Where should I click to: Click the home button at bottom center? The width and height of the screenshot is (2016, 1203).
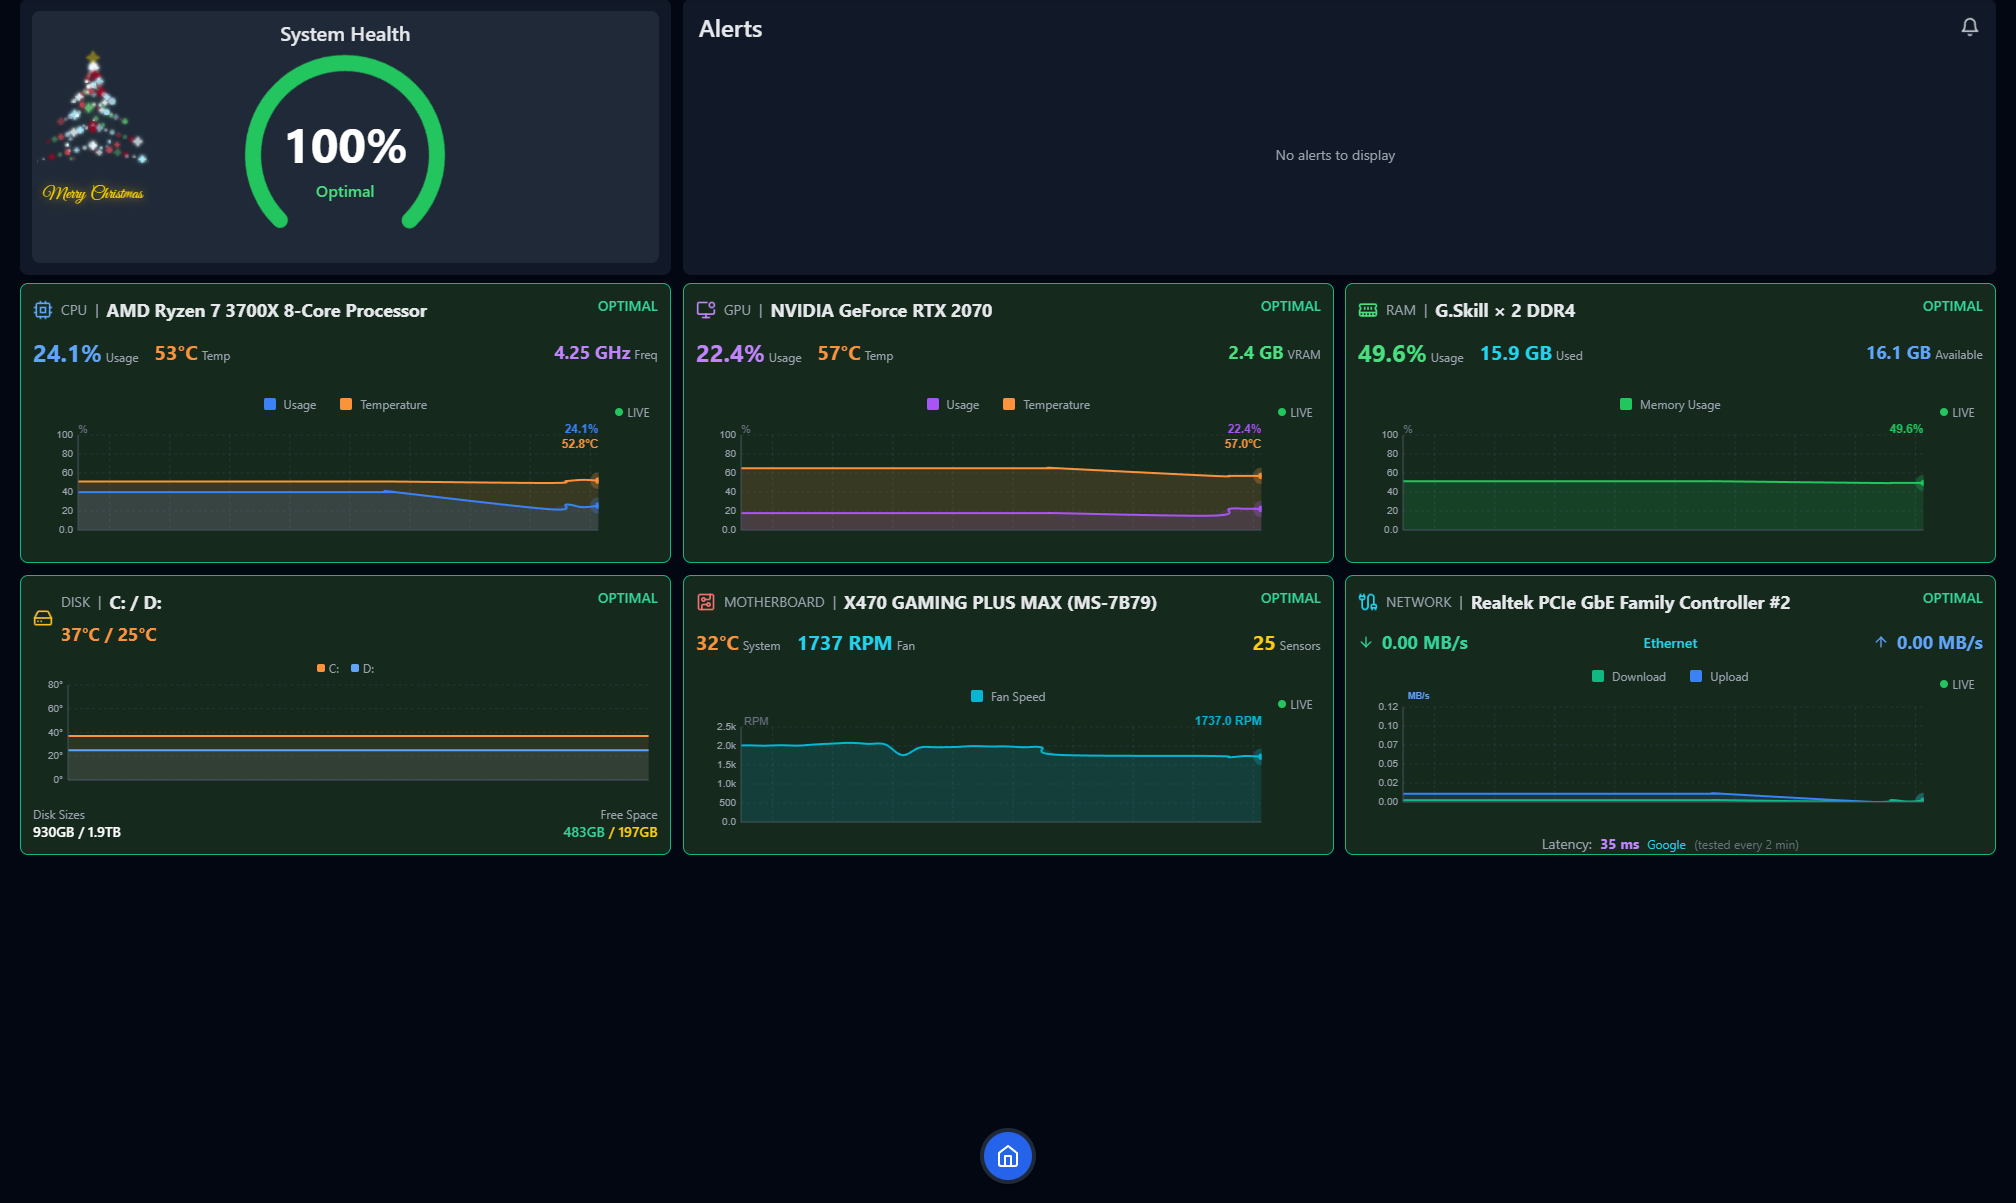(1008, 1156)
